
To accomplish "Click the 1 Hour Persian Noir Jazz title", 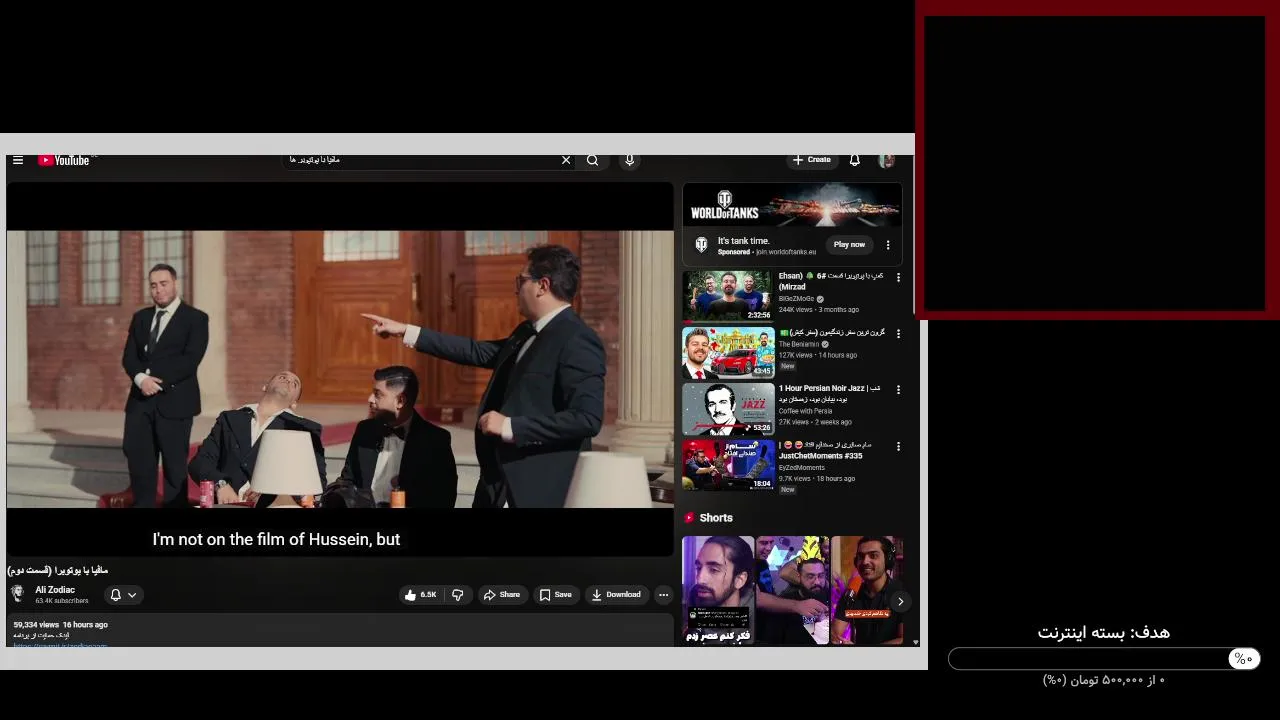I will (829, 393).
